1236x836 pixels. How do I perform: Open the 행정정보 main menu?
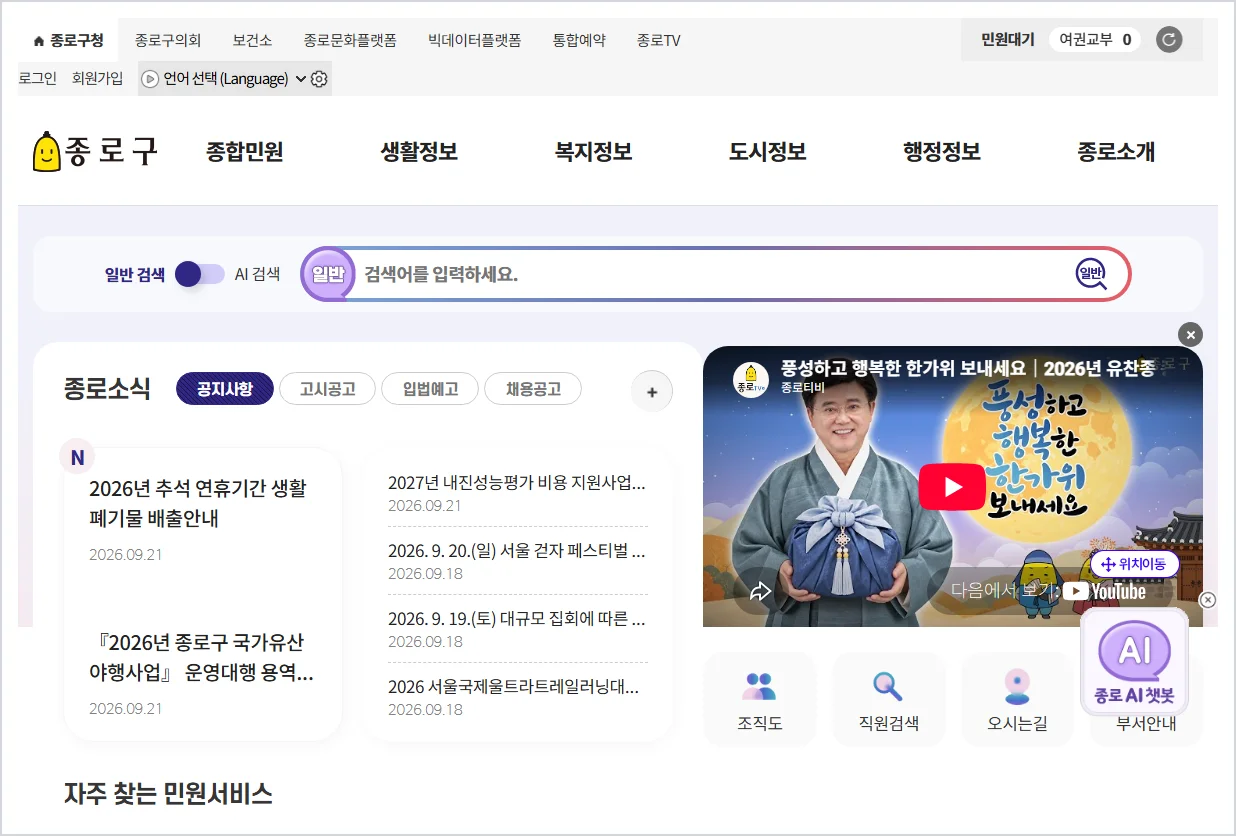point(942,152)
